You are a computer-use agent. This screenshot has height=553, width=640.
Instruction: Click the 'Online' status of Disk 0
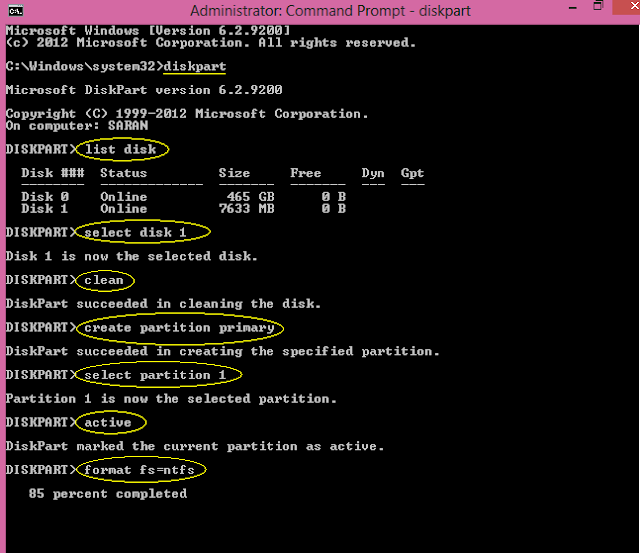tap(123, 197)
